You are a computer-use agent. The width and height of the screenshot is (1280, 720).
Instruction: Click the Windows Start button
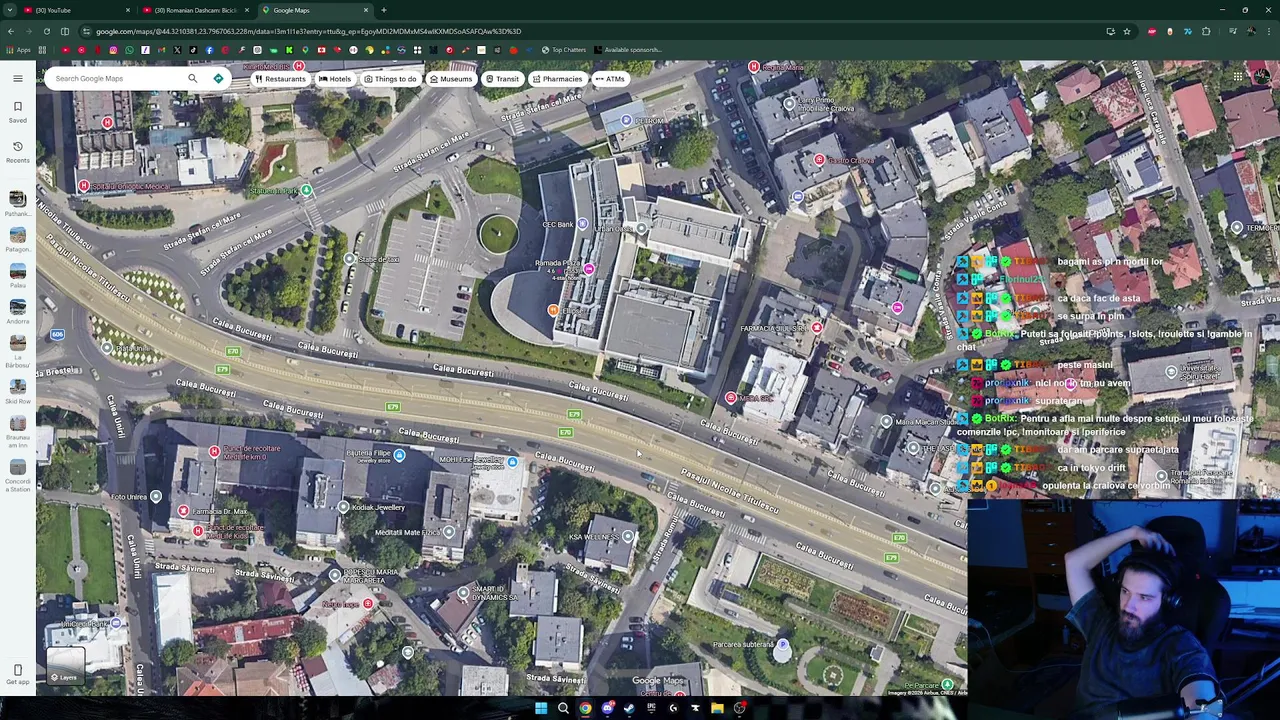tap(541, 708)
